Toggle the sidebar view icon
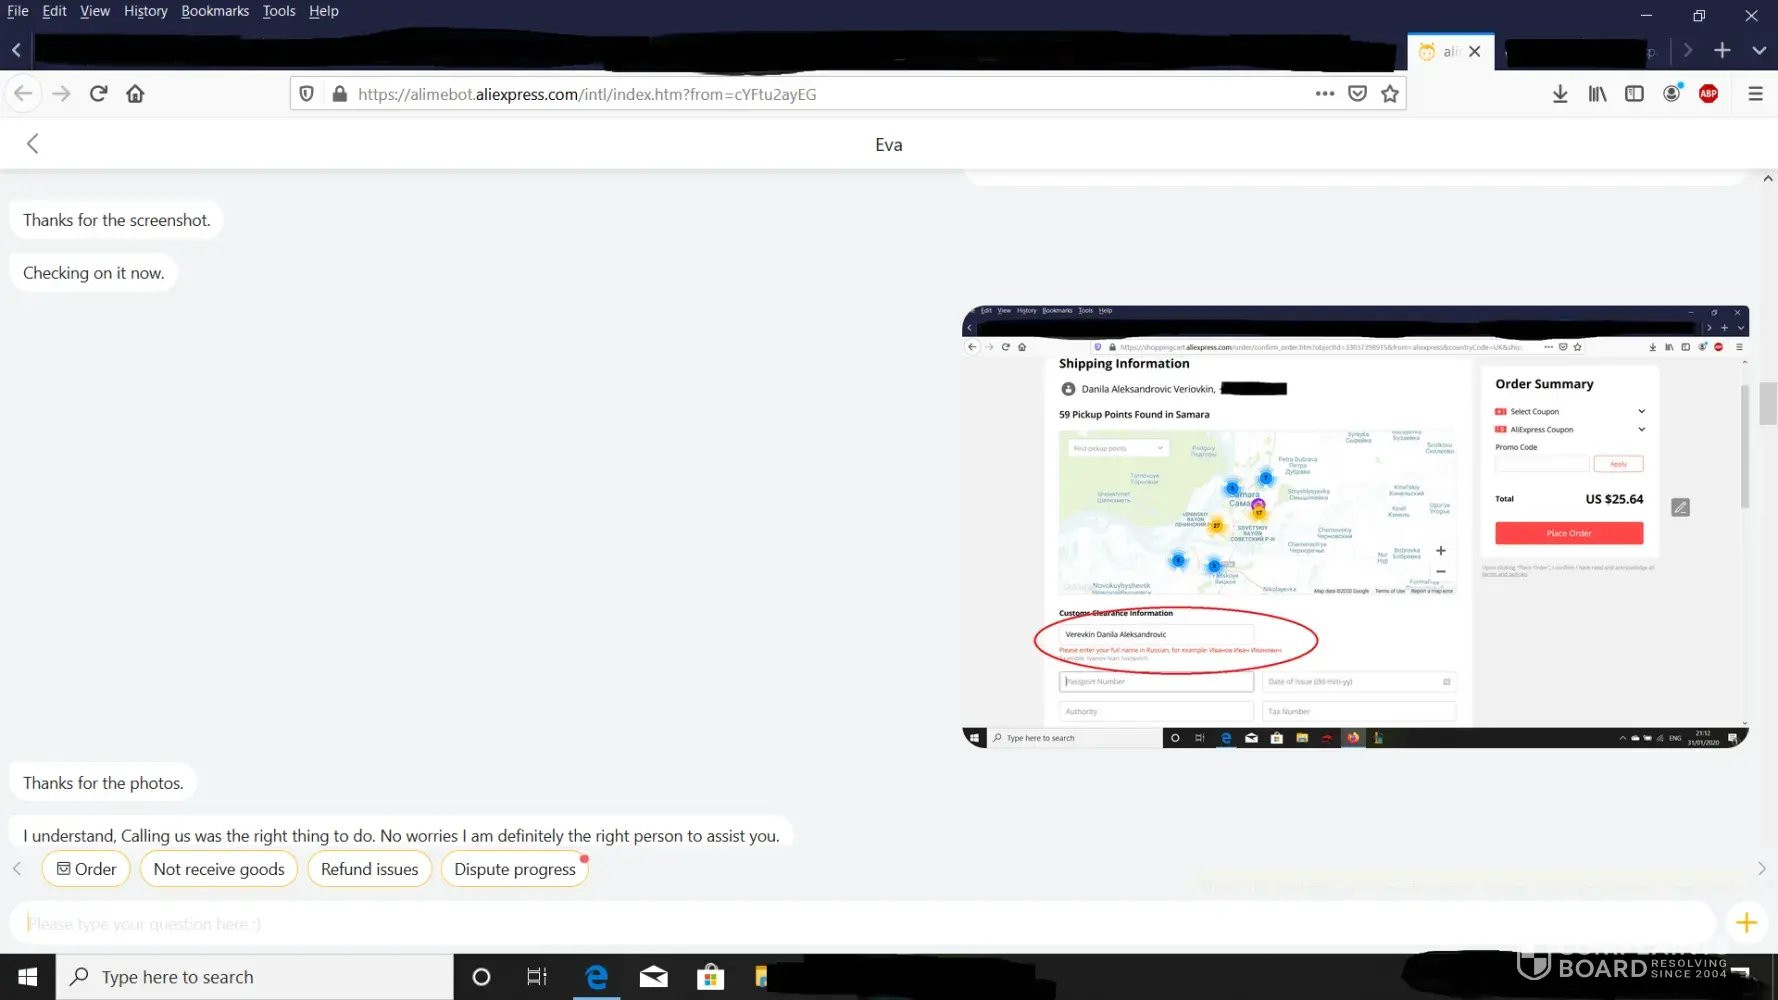The height and width of the screenshot is (1000, 1778). (1634, 94)
